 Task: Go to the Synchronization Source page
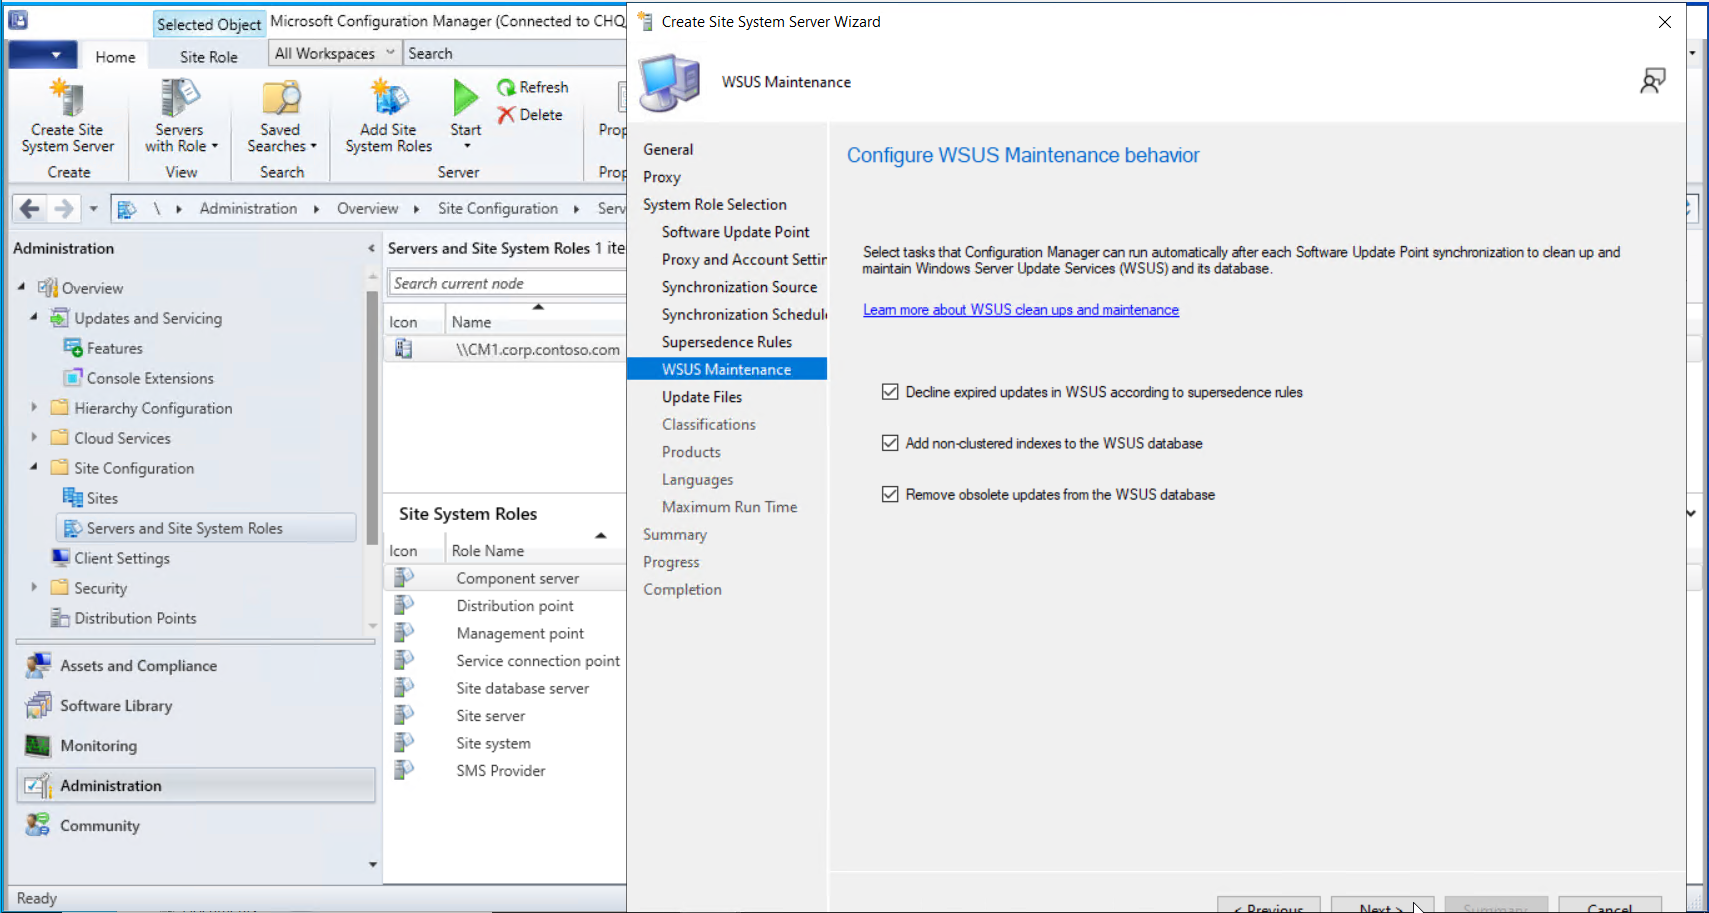click(739, 287)
